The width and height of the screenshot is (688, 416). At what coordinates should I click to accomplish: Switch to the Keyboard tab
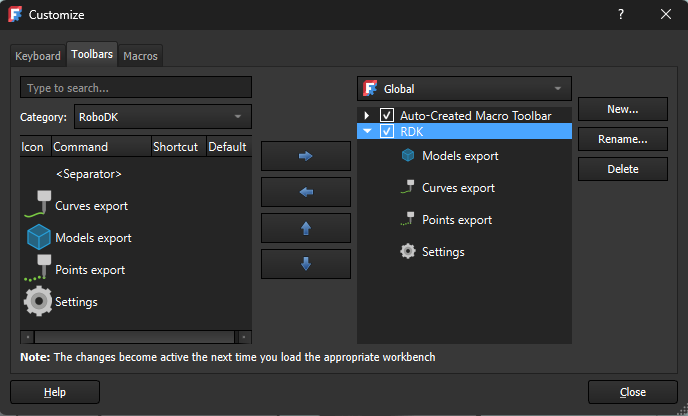[x=38, y=56]
